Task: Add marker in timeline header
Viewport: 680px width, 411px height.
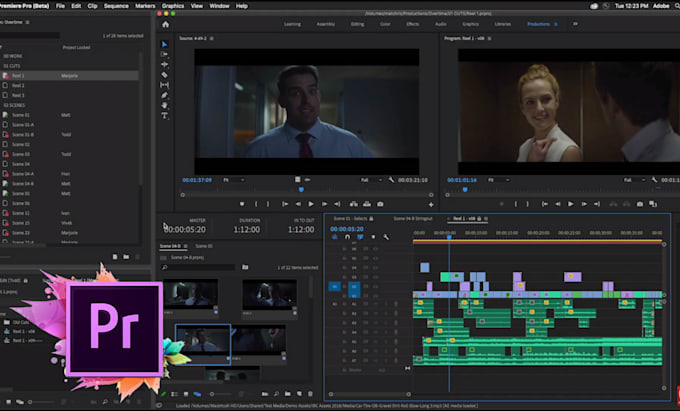Action: coord(373,237)
